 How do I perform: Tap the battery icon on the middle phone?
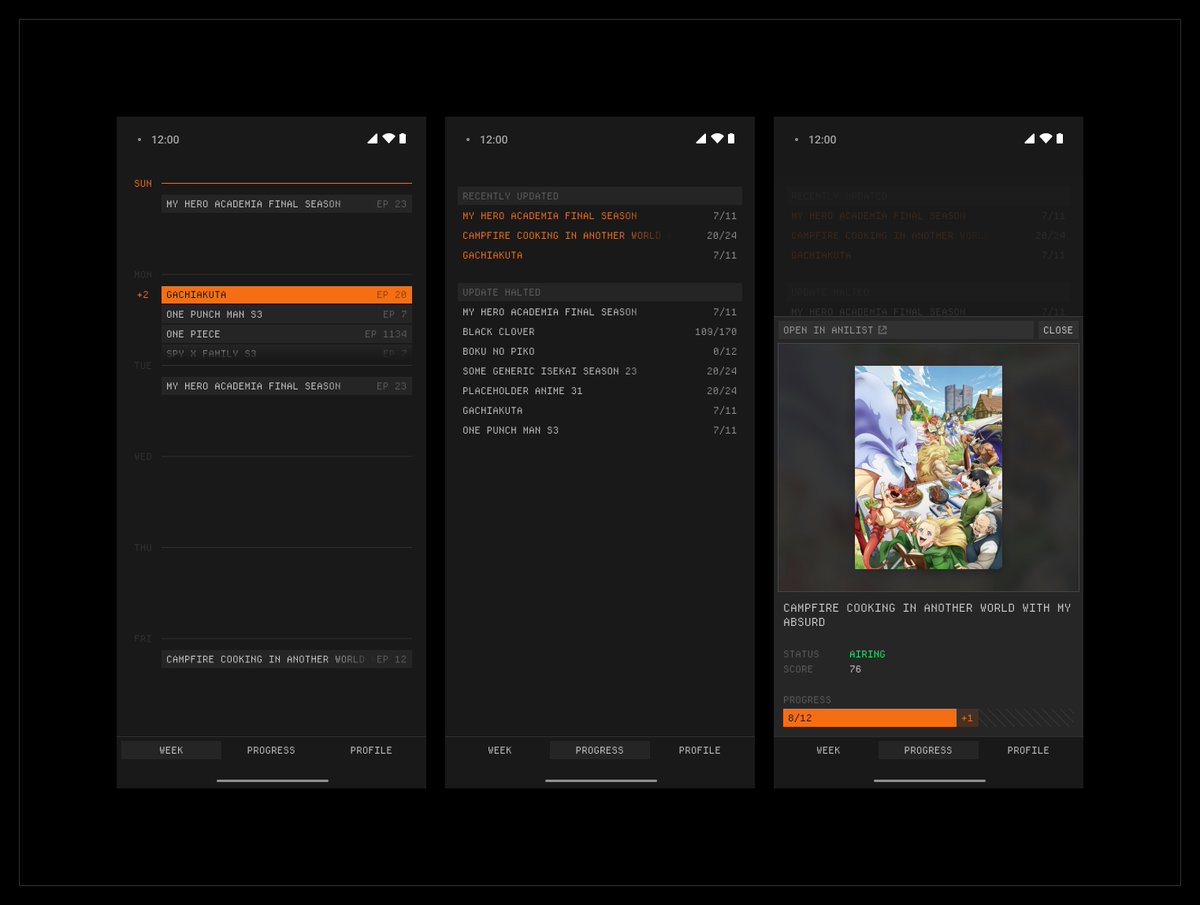tap(731, 139)
